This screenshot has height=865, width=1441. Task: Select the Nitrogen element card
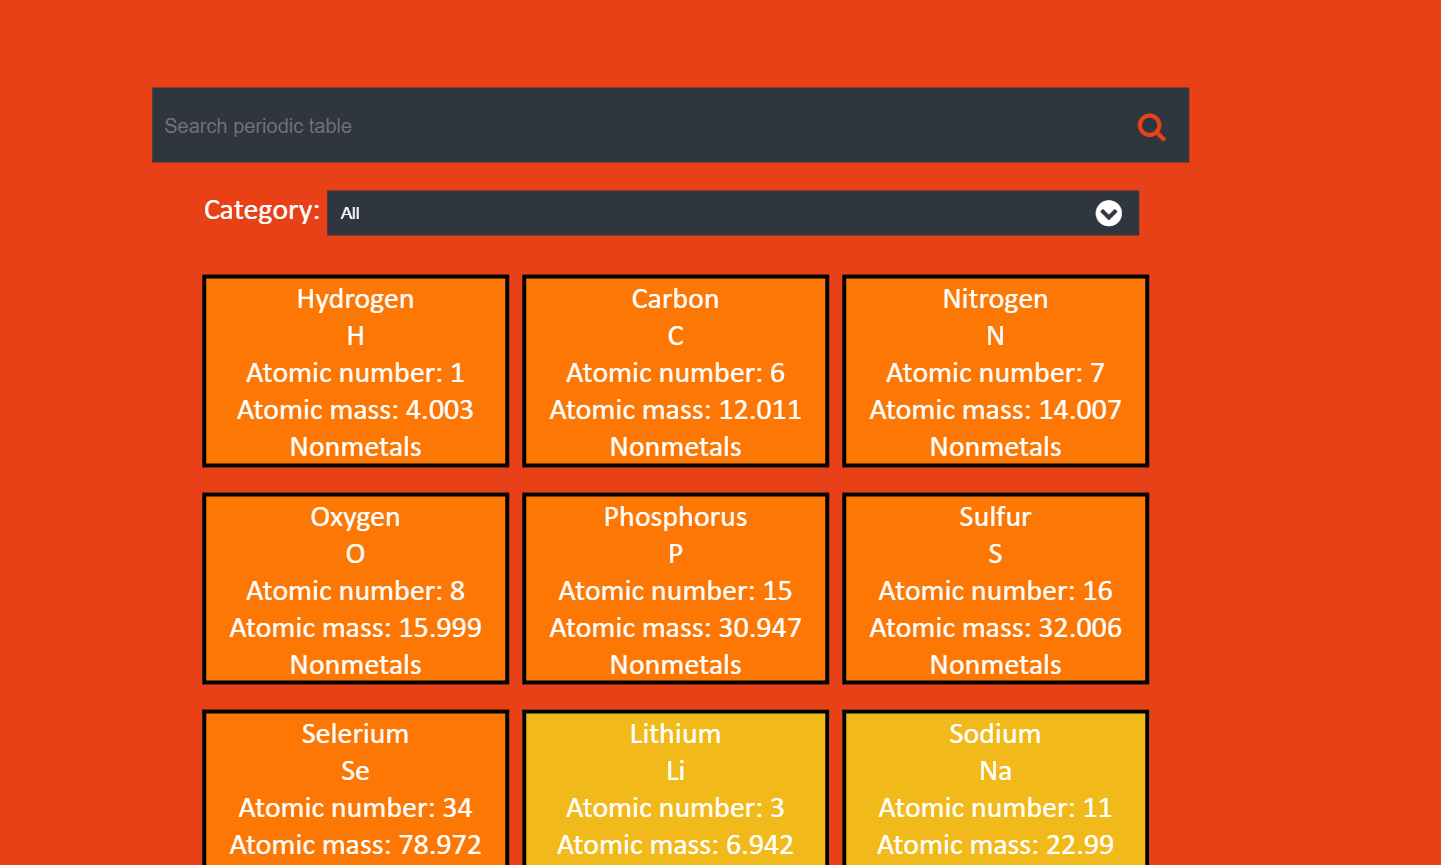995,371
